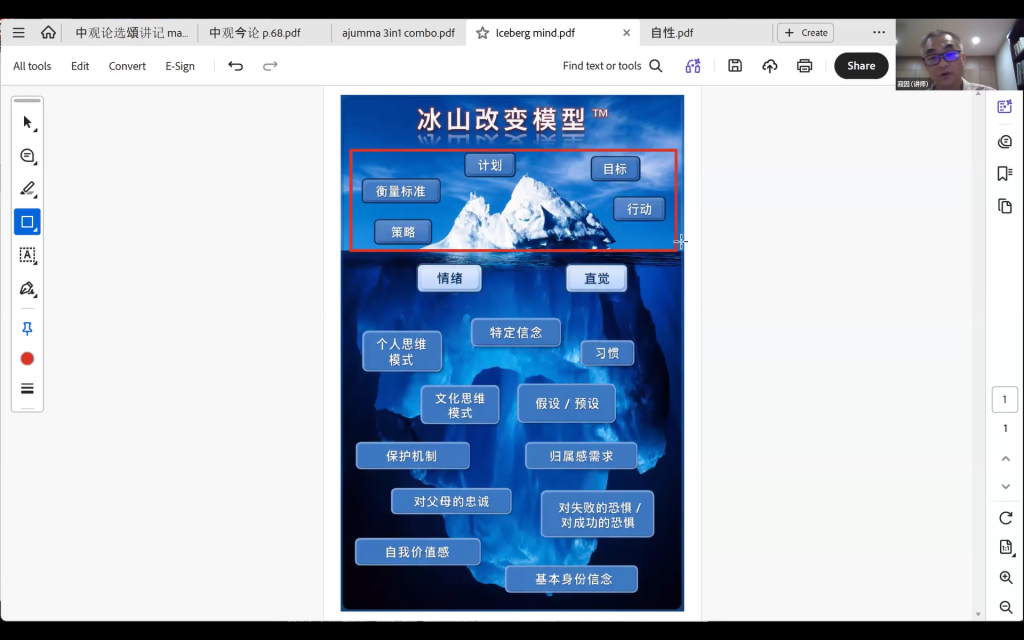Save the document using the disk icon
Image resolution: width=1024 pixels, height=640 pixels.
pyautogui.click(x=735, y=65)
